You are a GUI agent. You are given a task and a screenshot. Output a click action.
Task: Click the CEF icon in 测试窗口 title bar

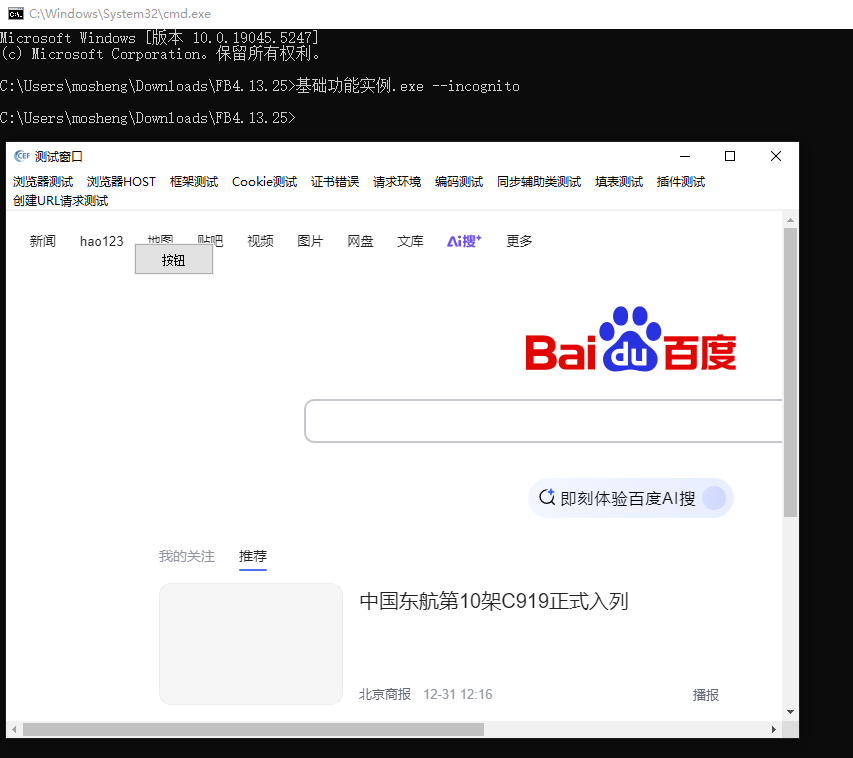tap(22, 156)
